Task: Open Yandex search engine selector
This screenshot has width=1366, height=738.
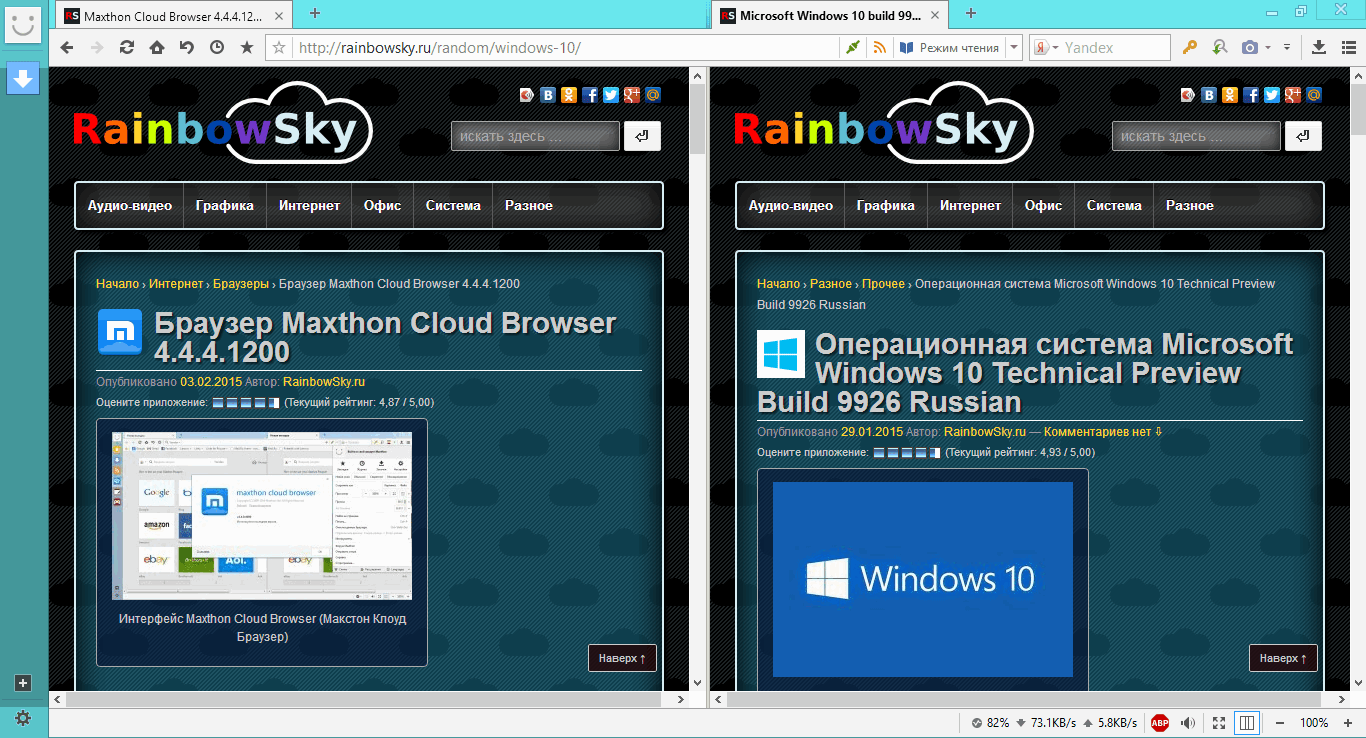Action: tap(1046, 47)
